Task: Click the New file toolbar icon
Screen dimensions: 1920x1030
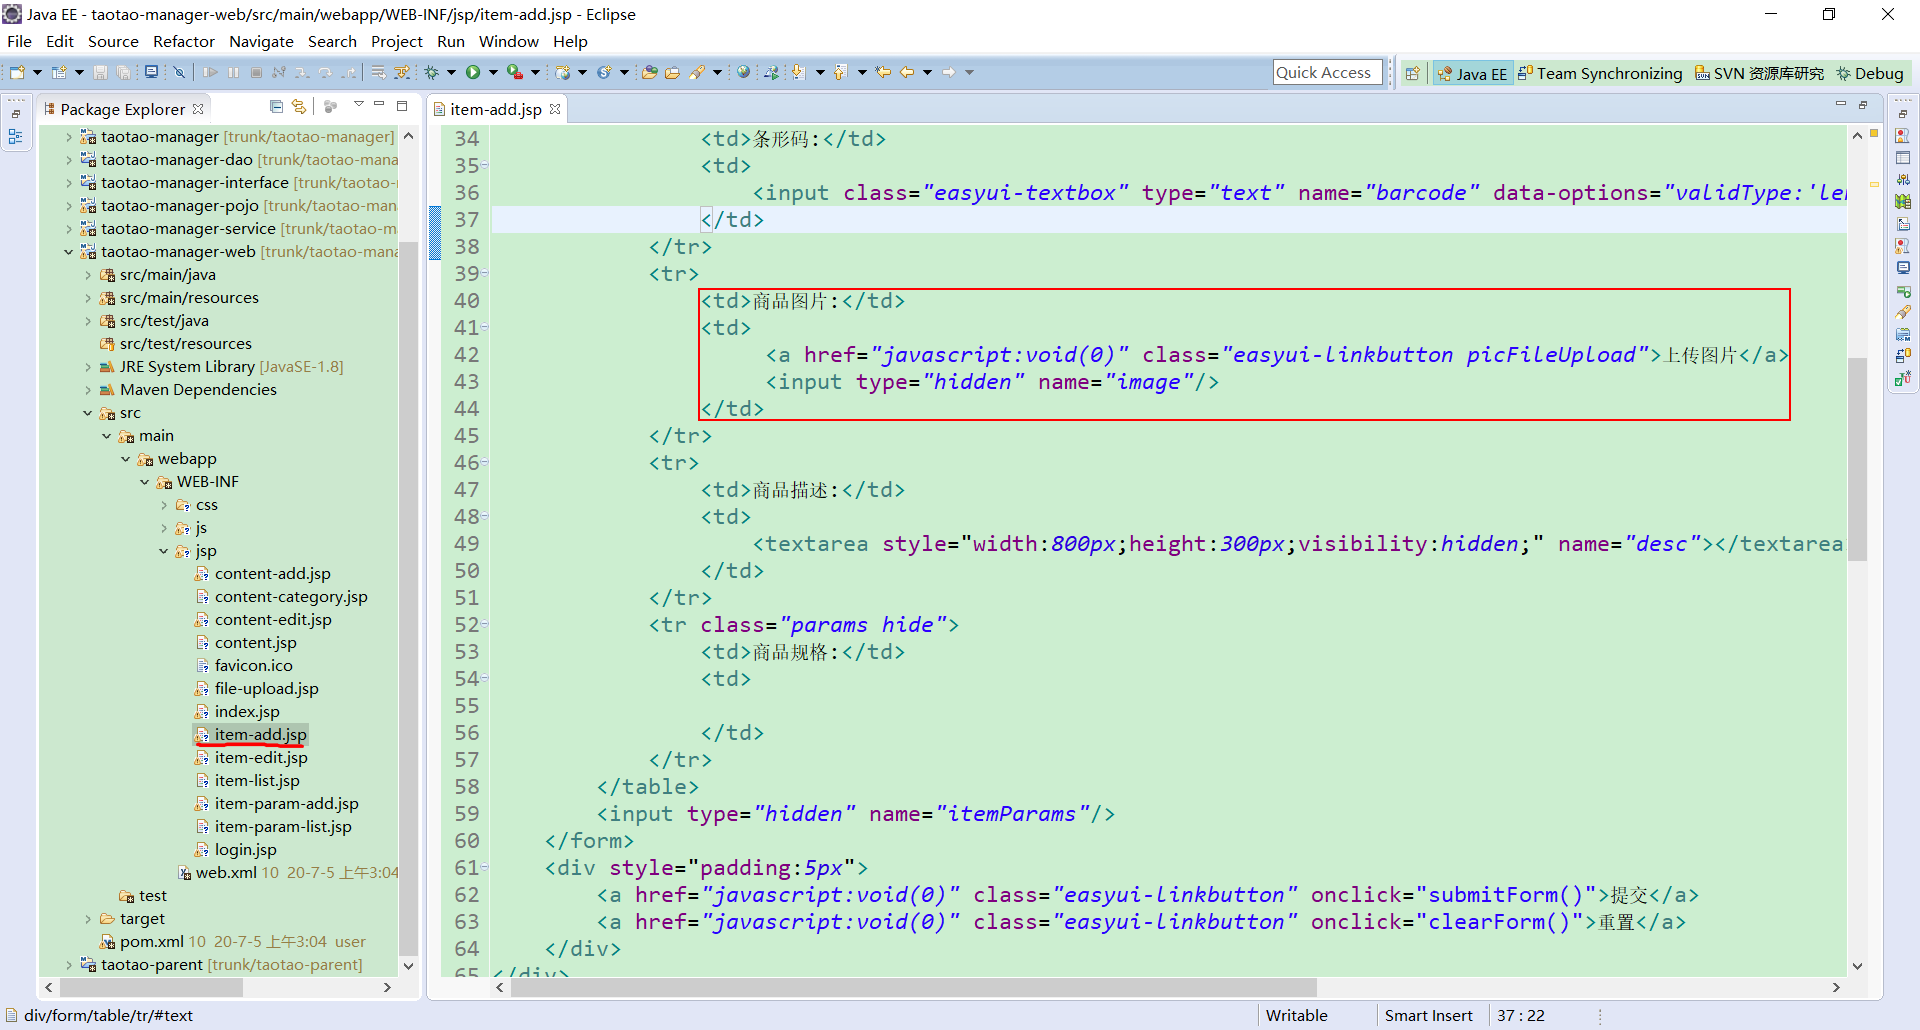Action: tap(17, 72)
